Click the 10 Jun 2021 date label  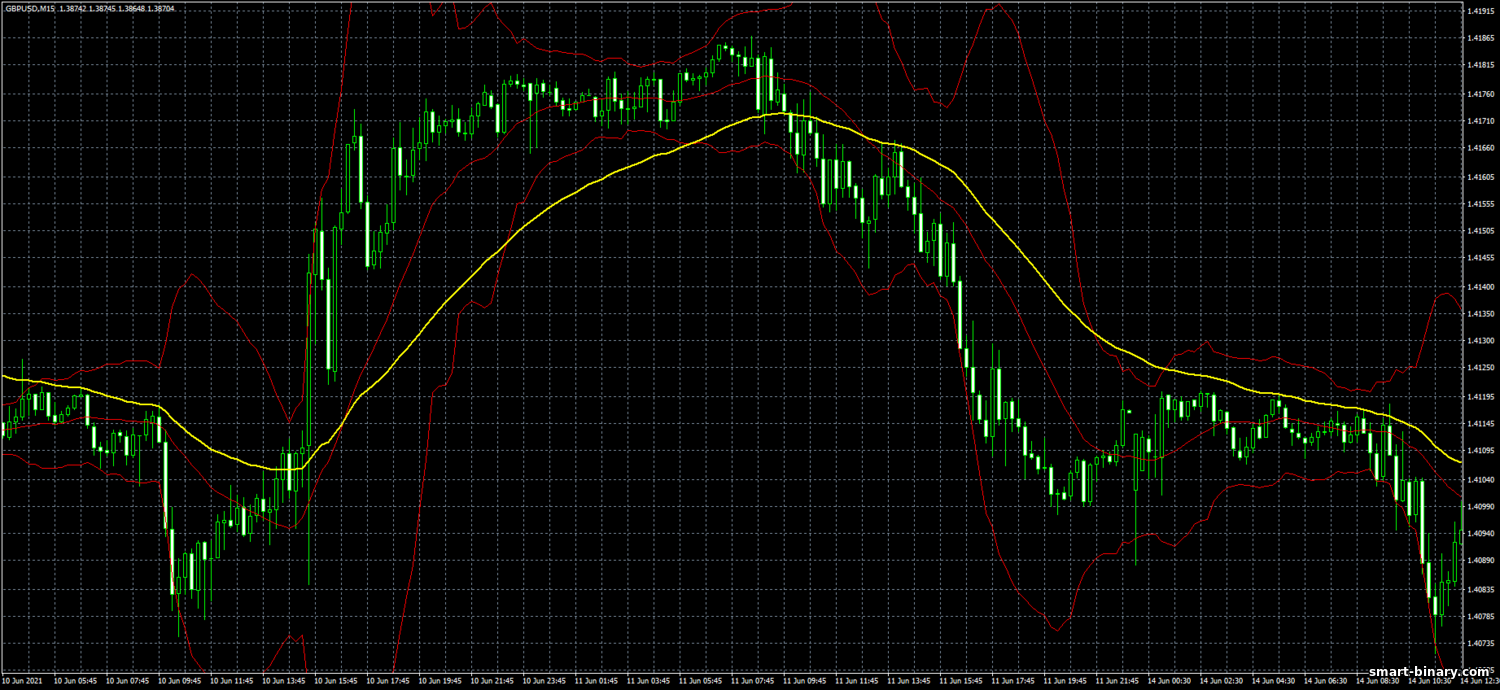tap(21, 681)
